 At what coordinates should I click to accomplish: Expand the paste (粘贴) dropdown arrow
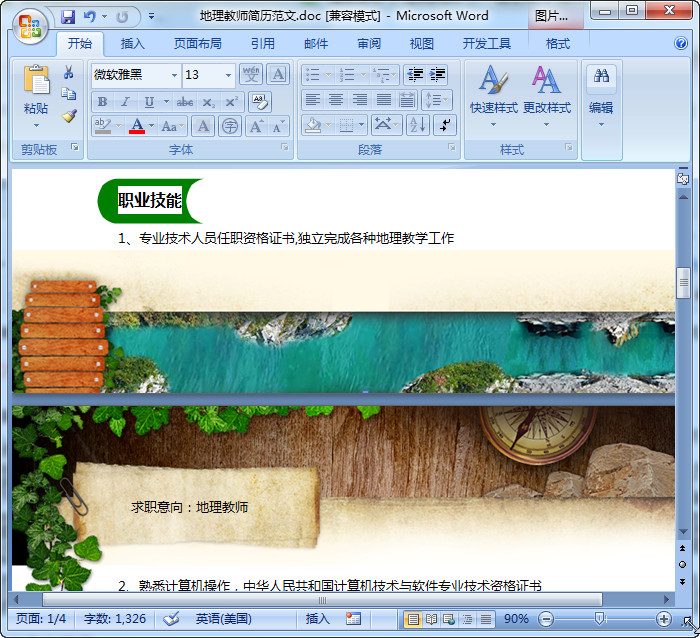(x=36, y=125)
